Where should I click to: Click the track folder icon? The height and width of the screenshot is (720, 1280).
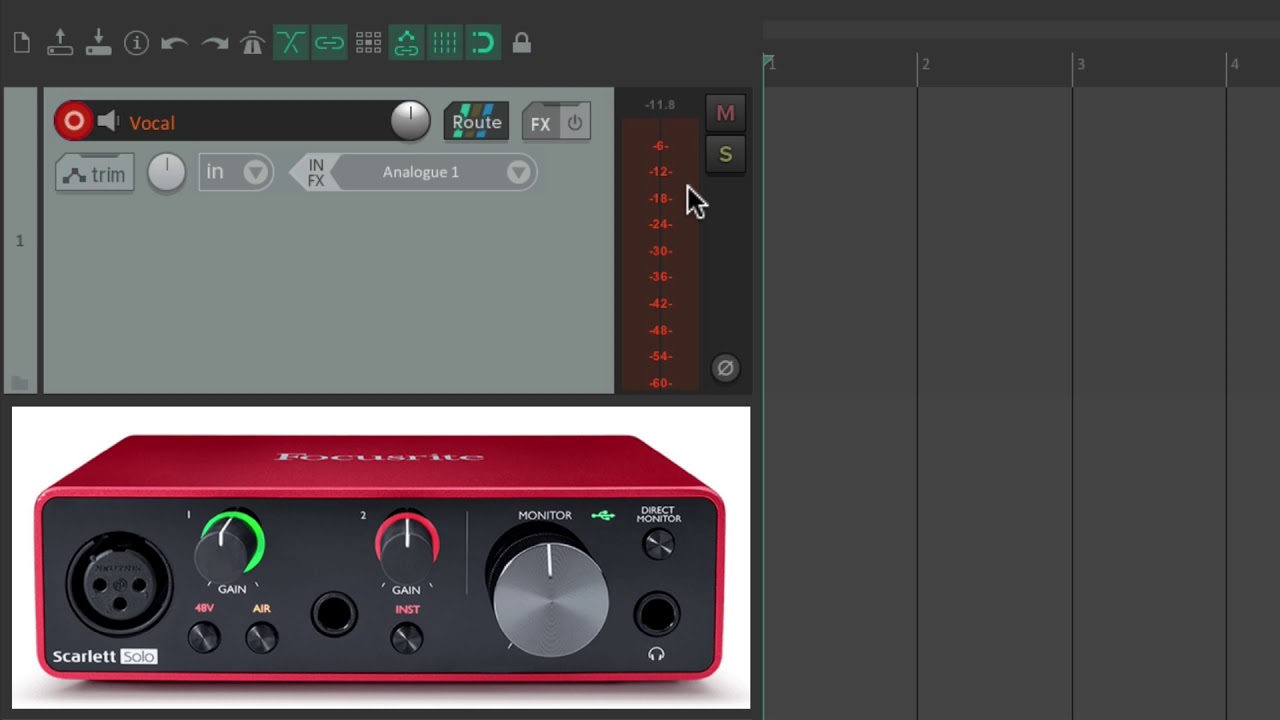19,382
